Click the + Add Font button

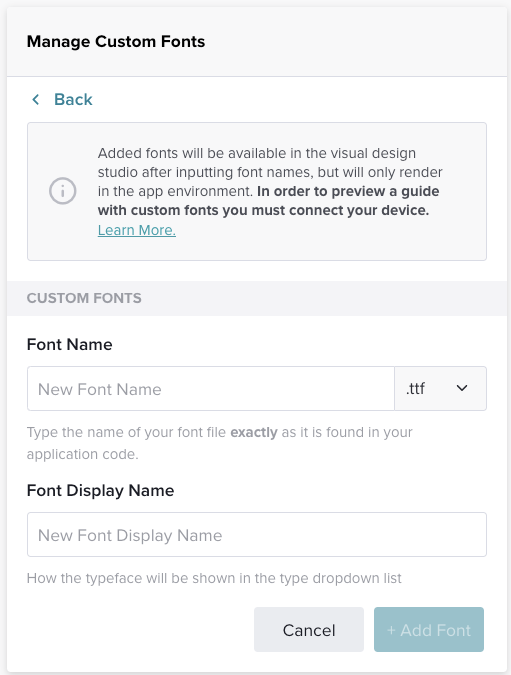[x=429, y=629]
